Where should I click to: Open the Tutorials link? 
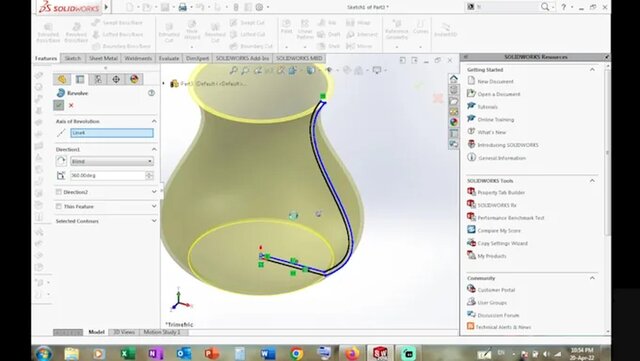(487, 107)
